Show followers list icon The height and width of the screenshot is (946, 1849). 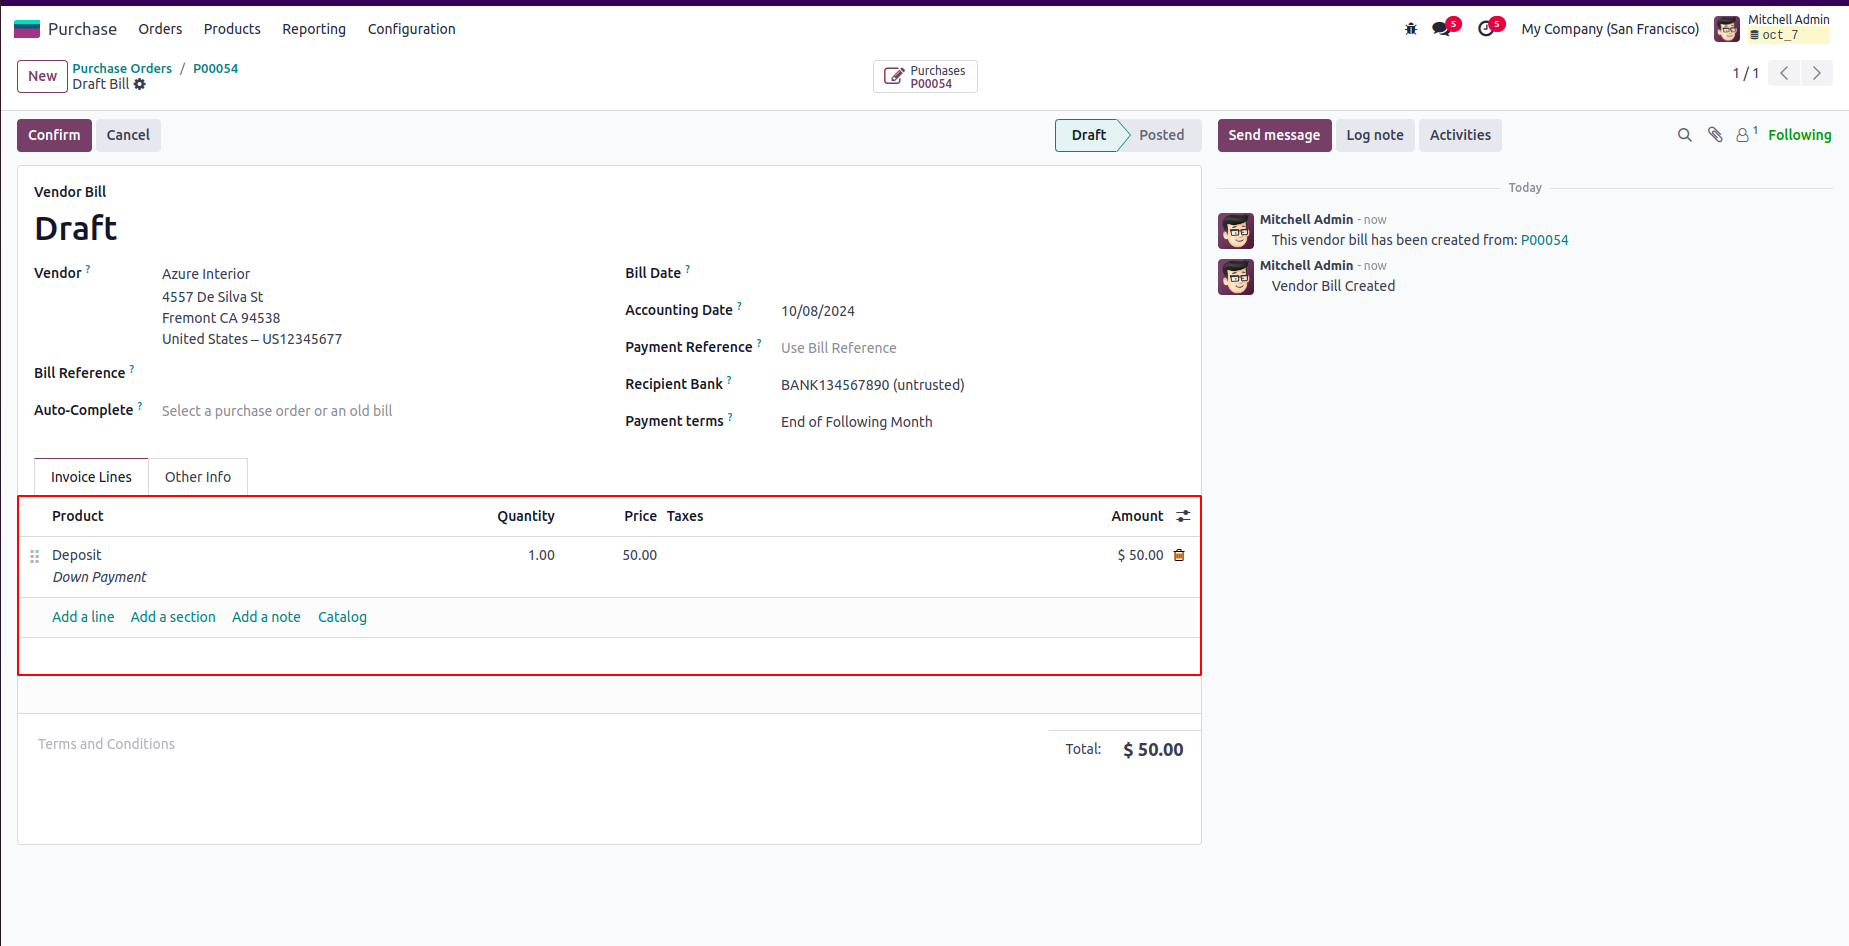point(1743,135)
